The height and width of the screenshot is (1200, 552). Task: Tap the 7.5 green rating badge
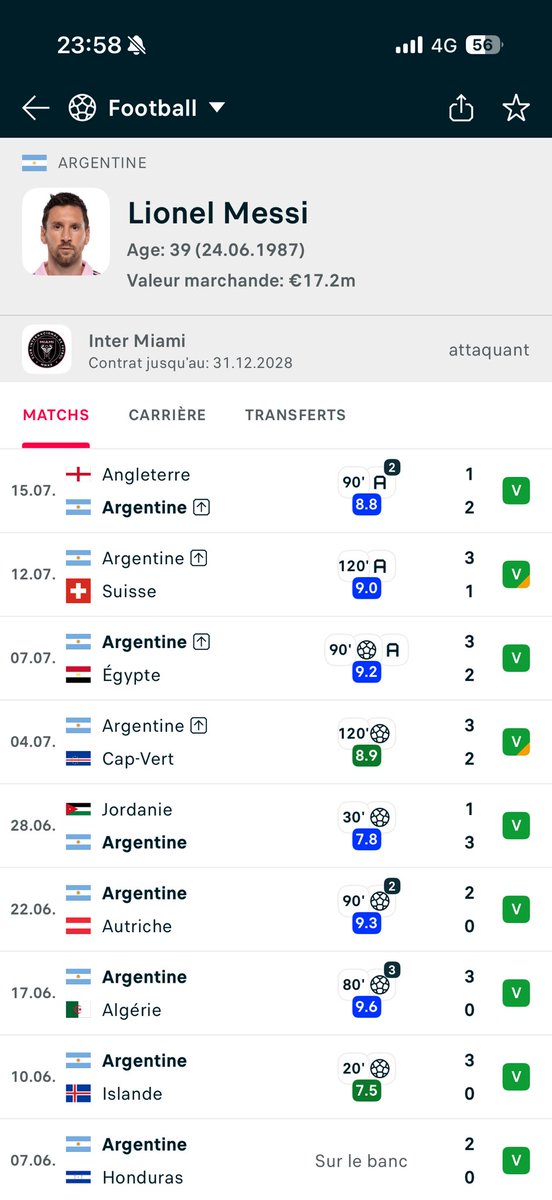tap(366, 1091)
